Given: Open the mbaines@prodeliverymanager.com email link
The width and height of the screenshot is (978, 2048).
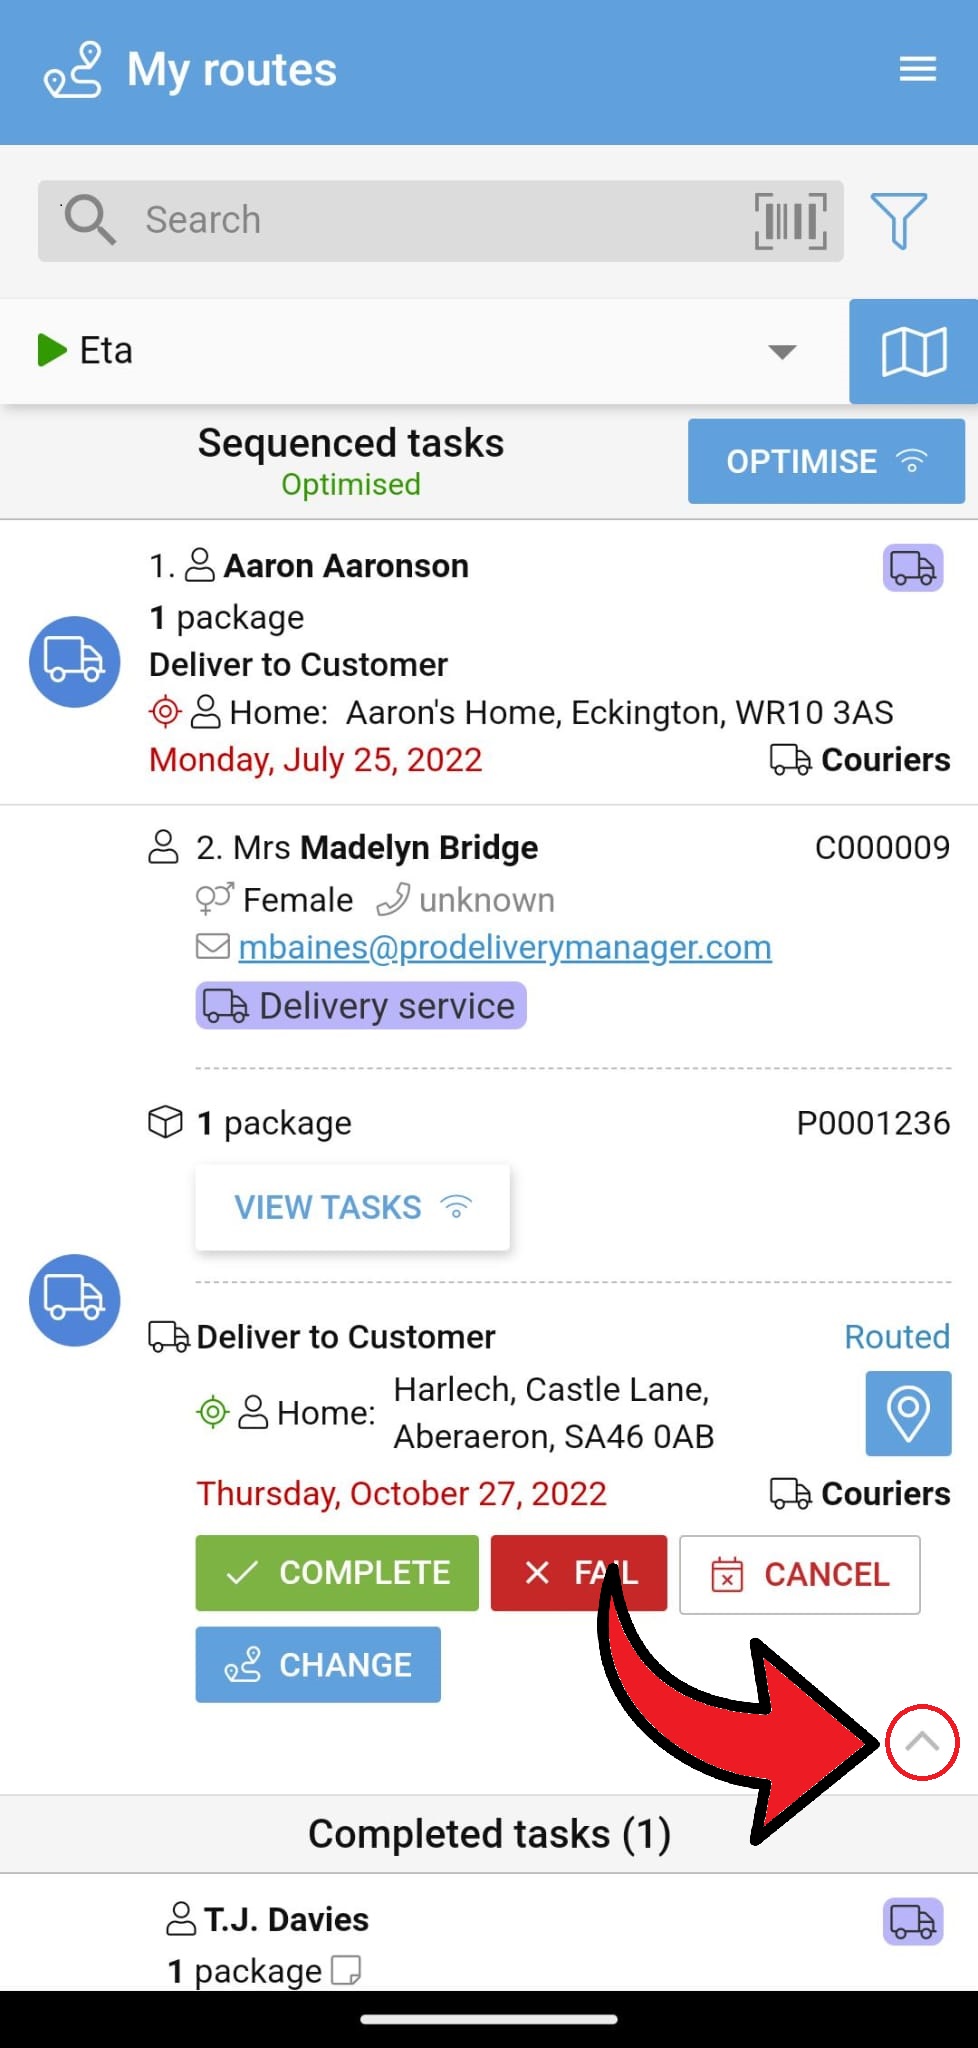Looking at the screenshot, I should click(504, 947).
